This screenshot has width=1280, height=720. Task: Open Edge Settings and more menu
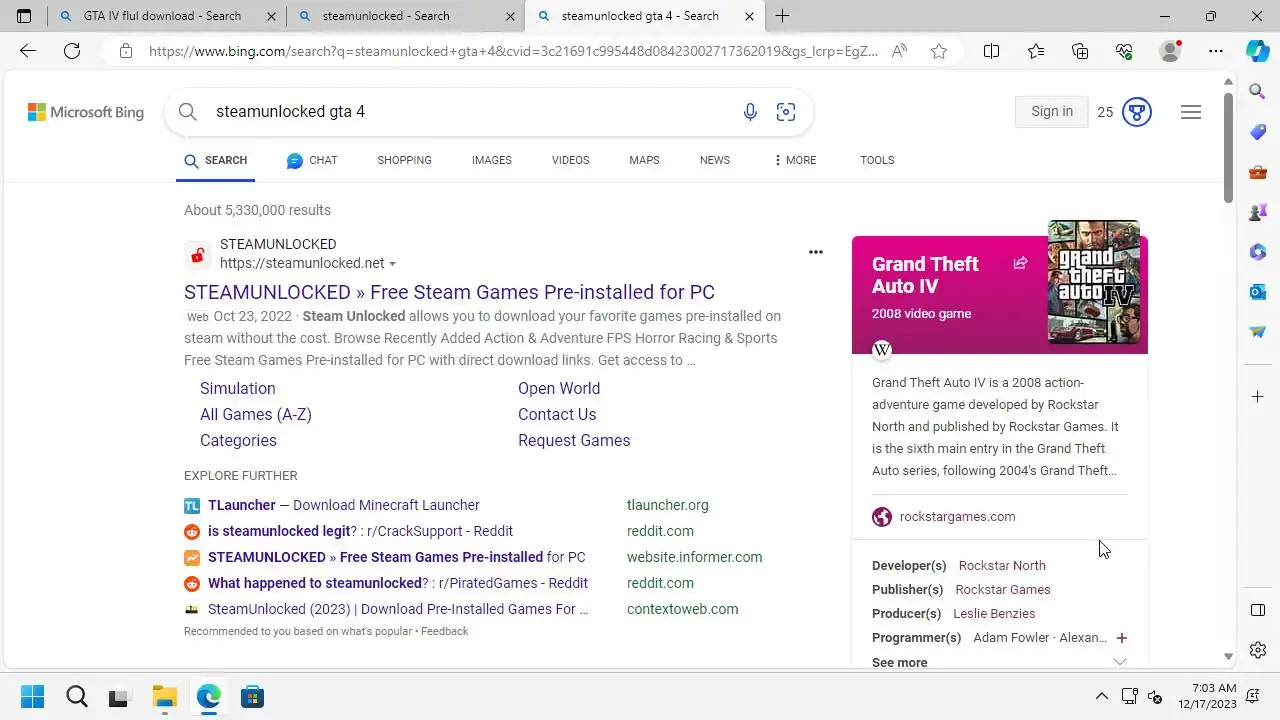tap(1215, 51)
